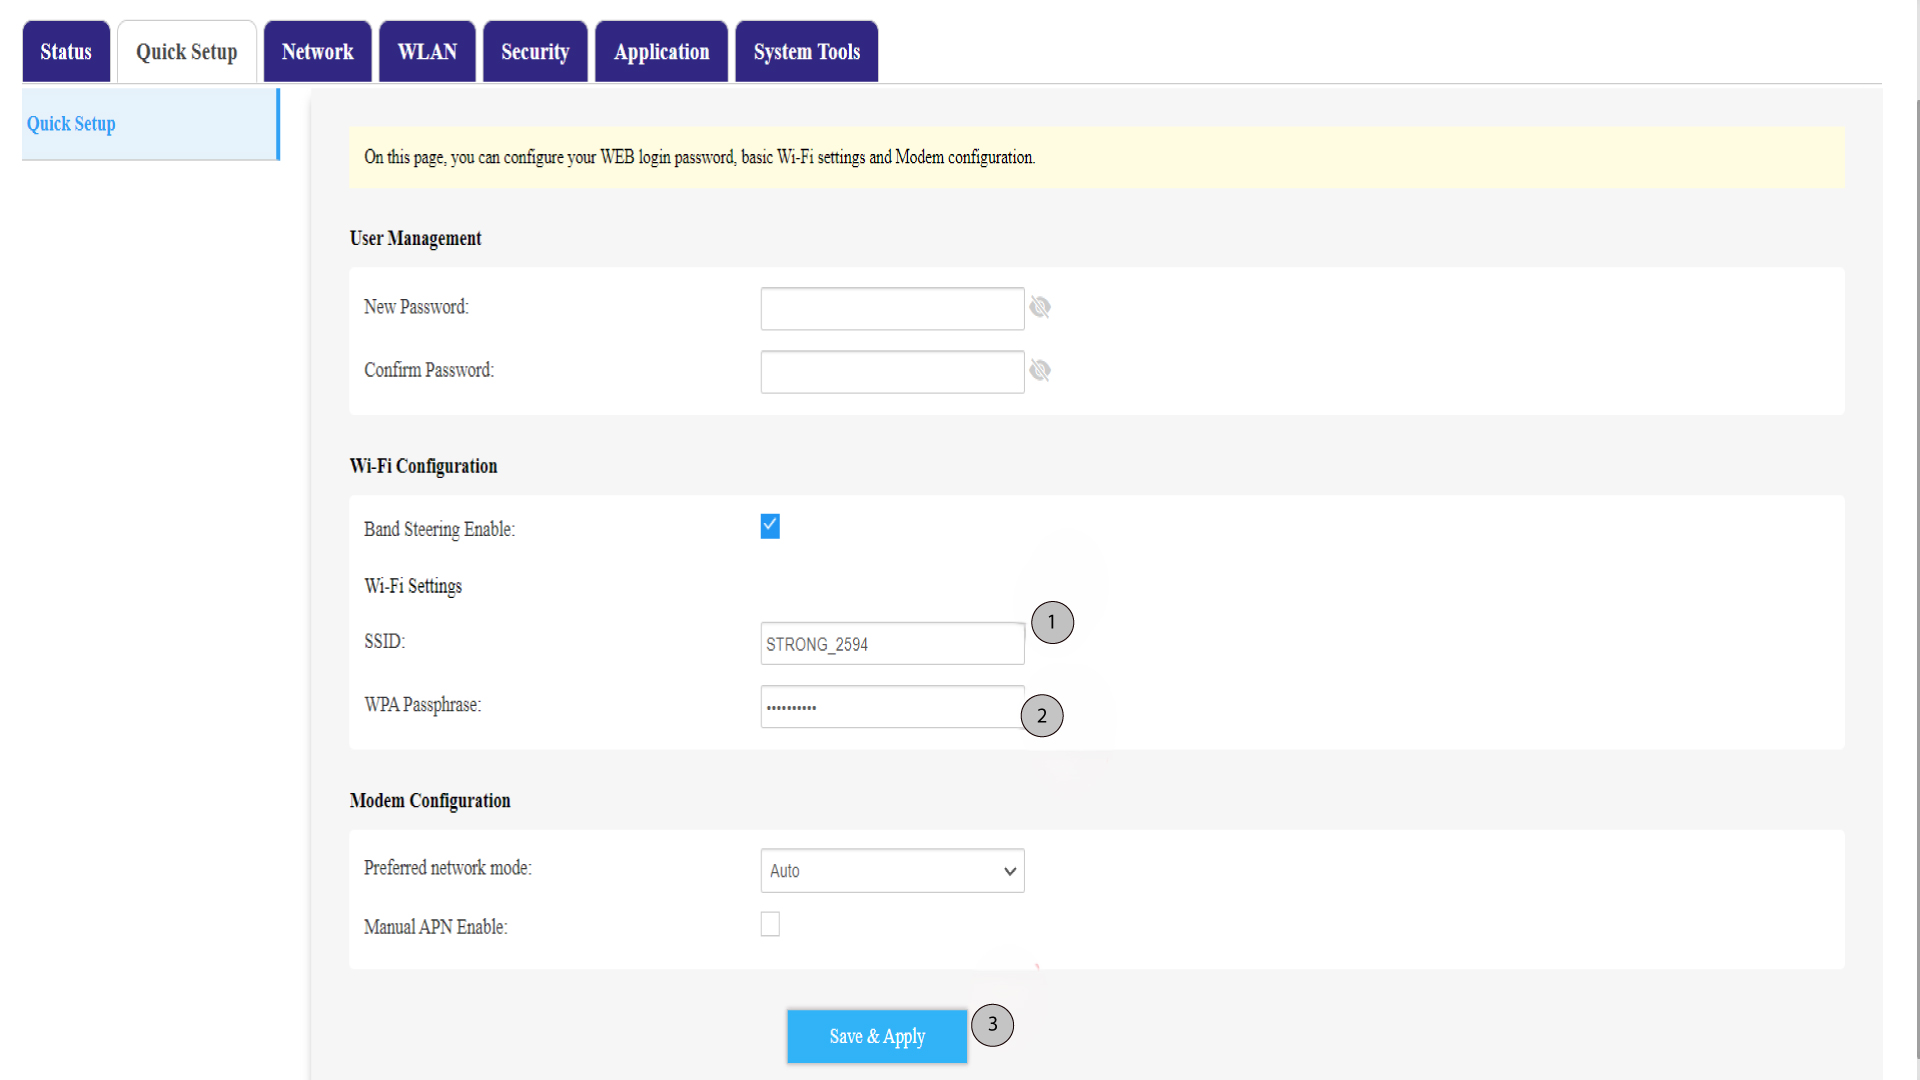The height and width of the screenshot is (1080, 1920).
Task: Click the 'Modem Configuration' section heading
Action: pos(430,800)
